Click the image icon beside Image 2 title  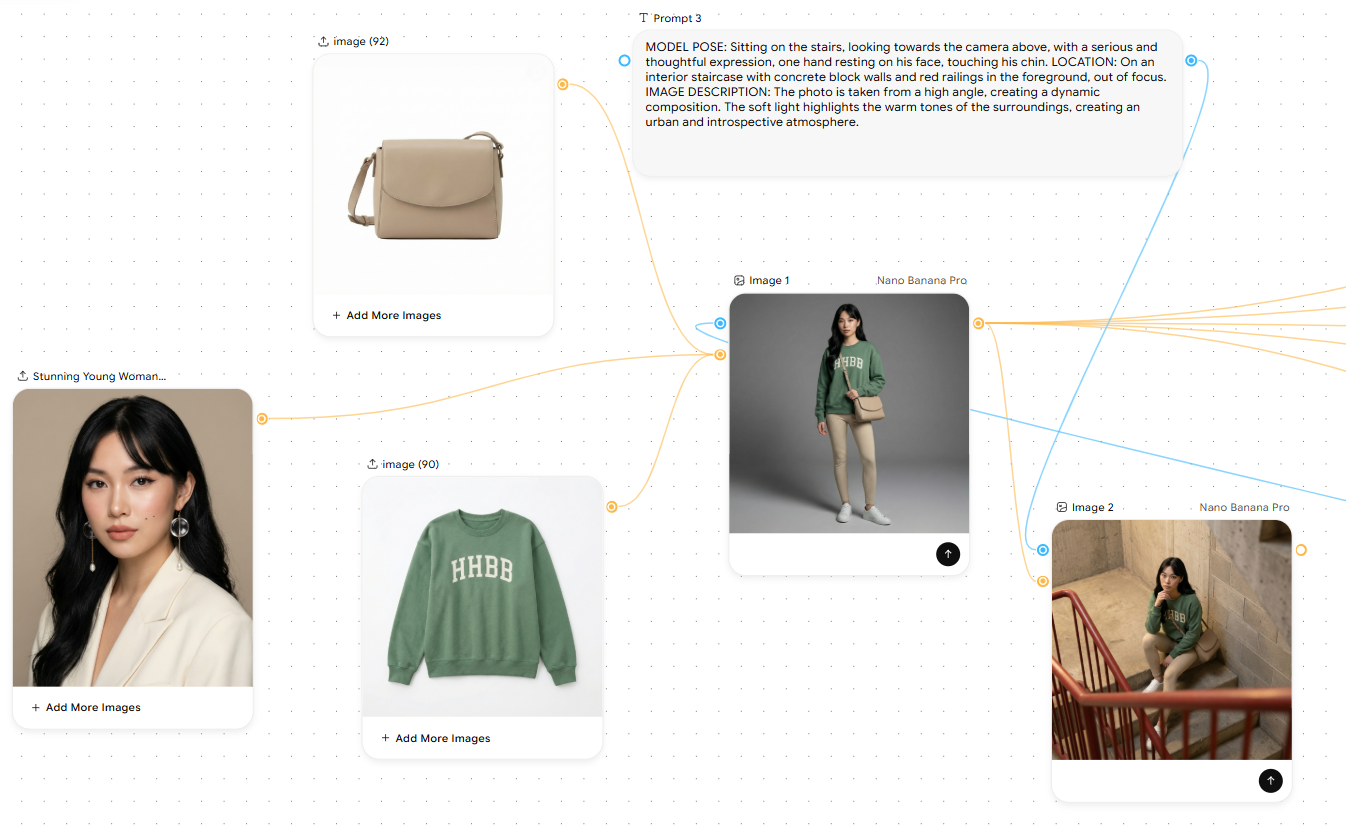click(x=1062, y=508)
